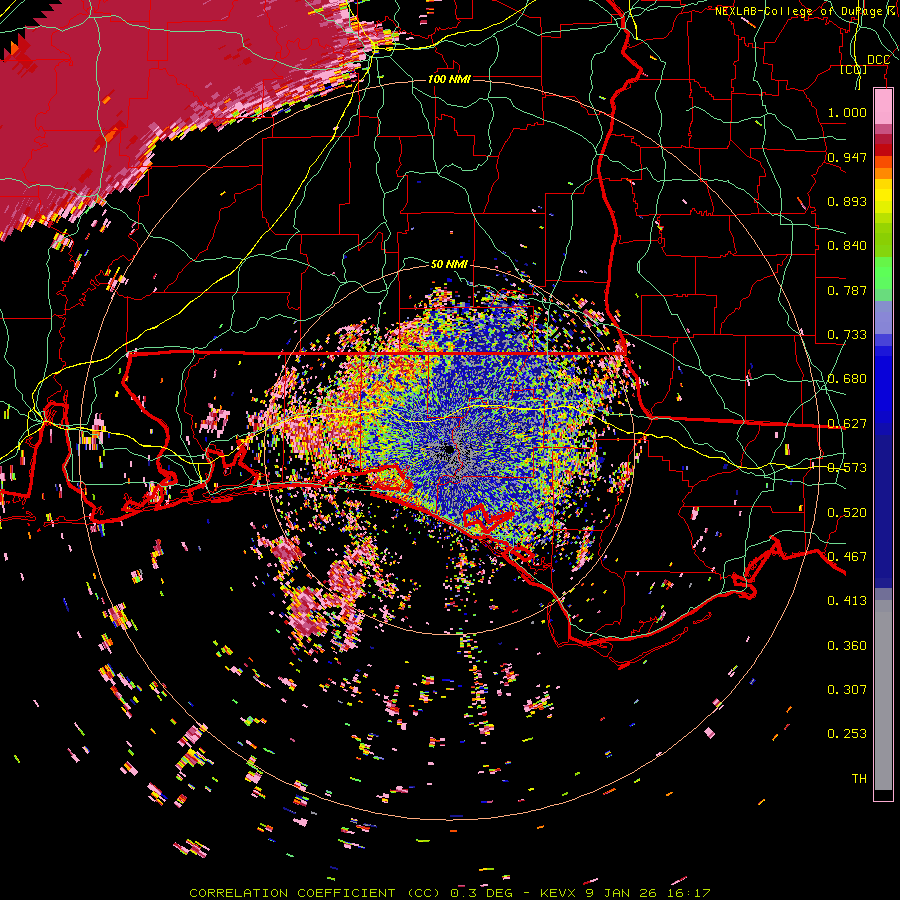Click the 0.520 legend value

(847, 513)
